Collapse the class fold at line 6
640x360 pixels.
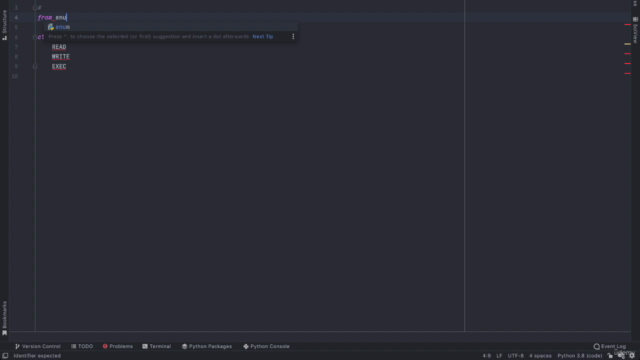[x=35, y=37]
